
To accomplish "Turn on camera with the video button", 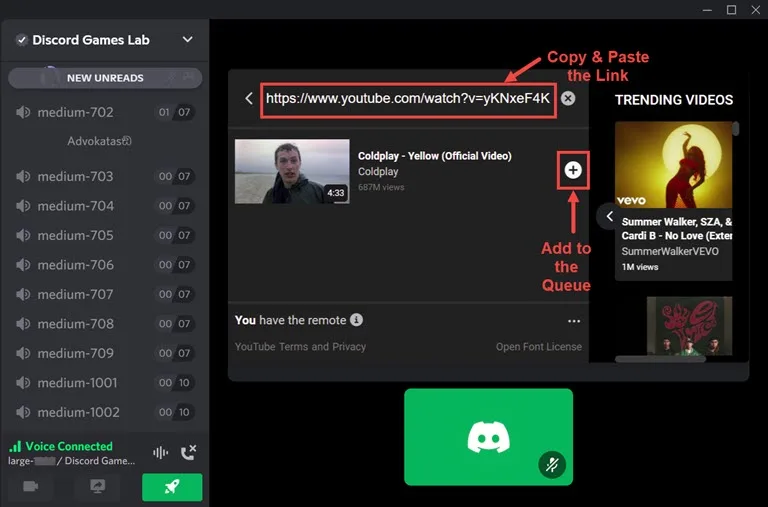I will click(x=30, y=486).
